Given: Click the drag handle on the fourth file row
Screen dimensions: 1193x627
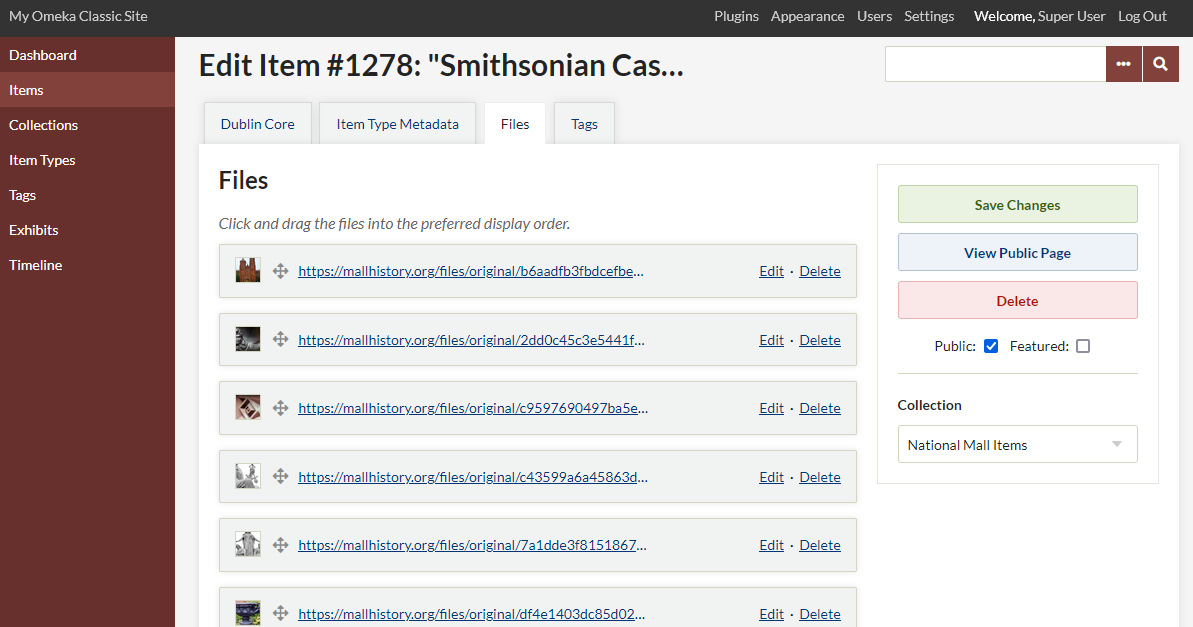Looking at the screenshot, I should pyautogui.click(x=280, y=476).
